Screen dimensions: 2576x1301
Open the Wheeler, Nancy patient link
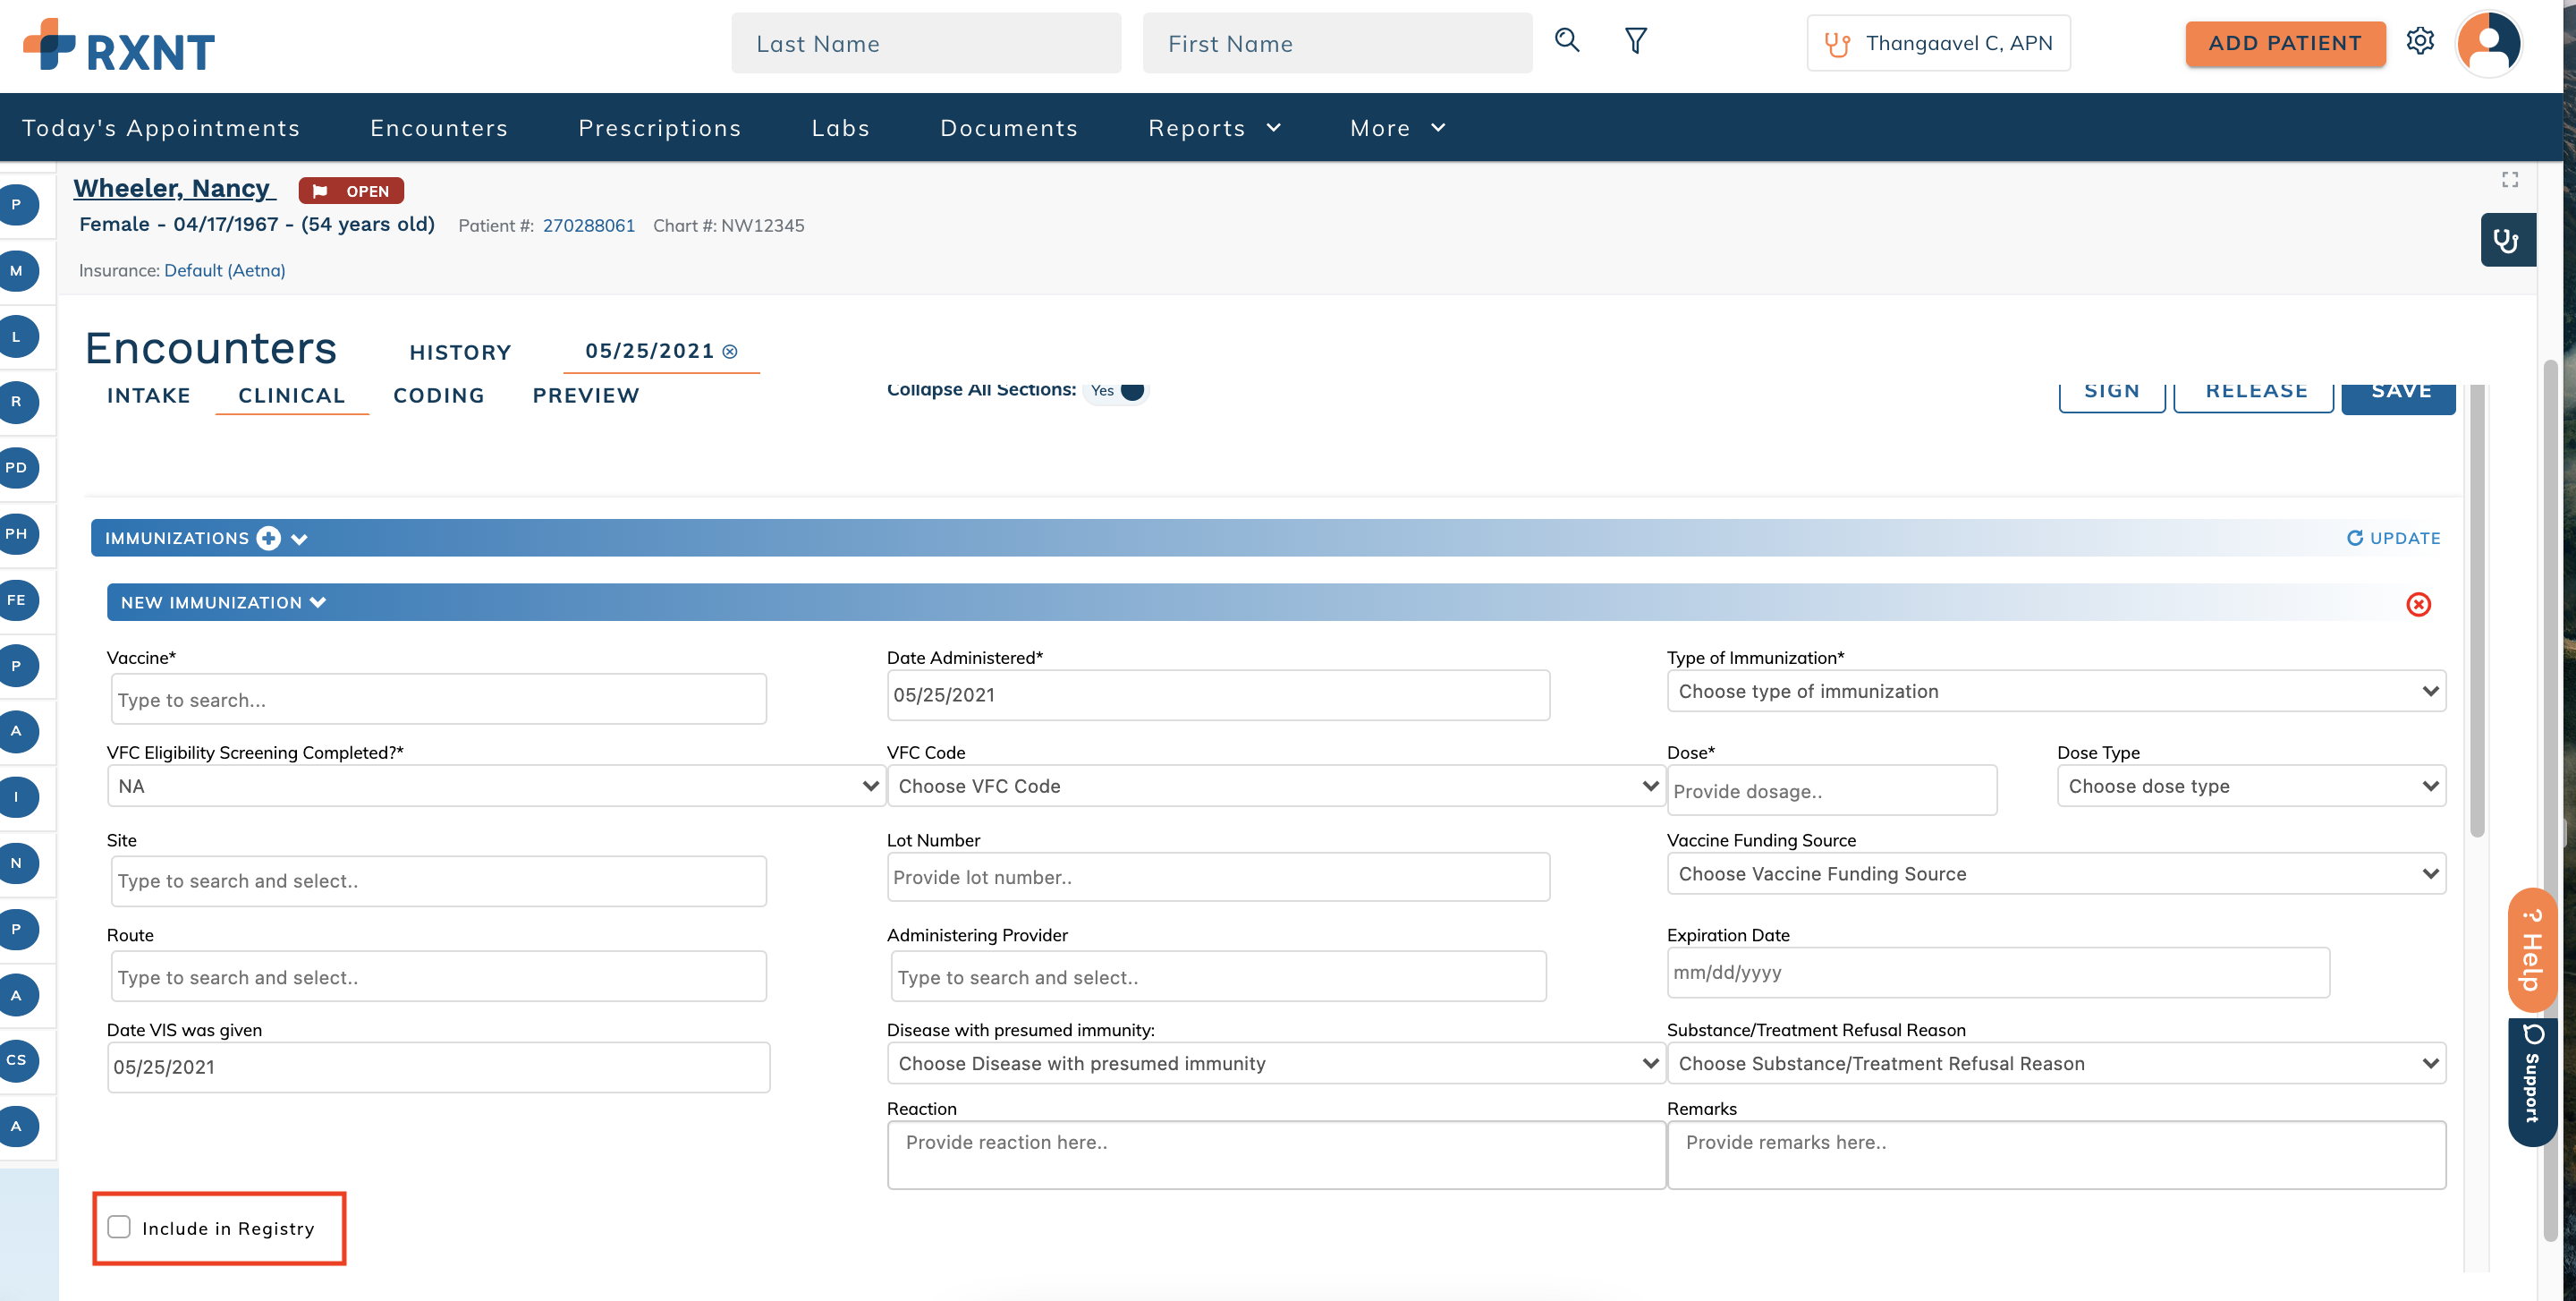coord(174,188)
